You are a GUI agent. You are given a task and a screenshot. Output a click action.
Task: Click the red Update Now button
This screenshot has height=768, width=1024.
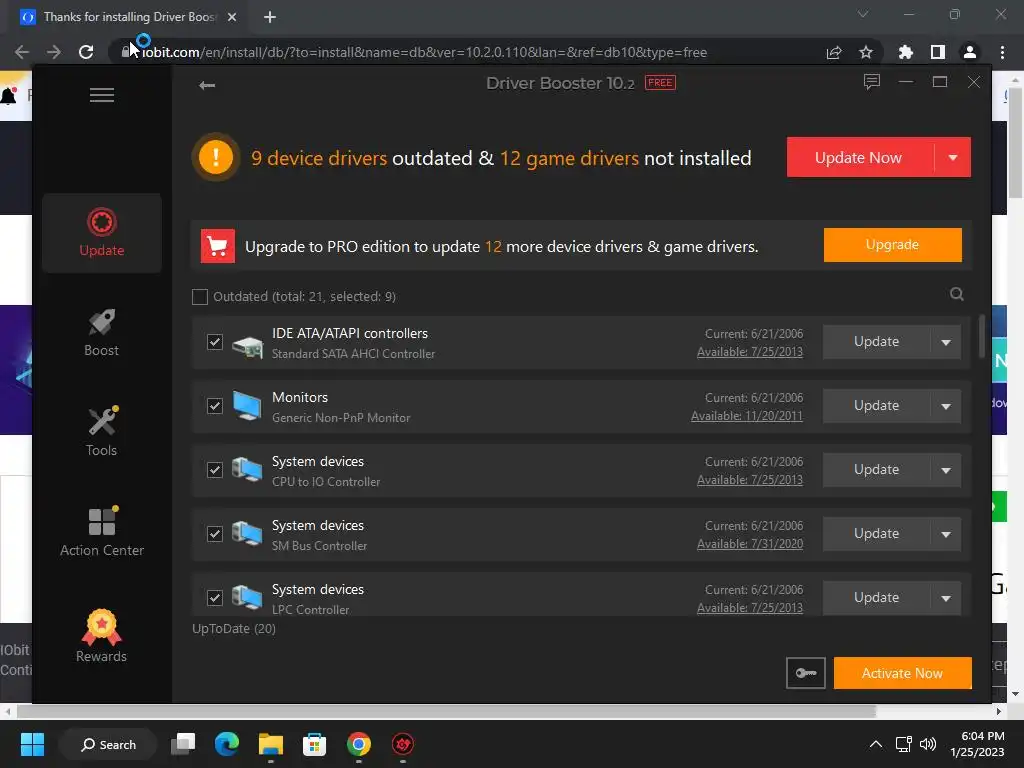click(x=859, y=157)
